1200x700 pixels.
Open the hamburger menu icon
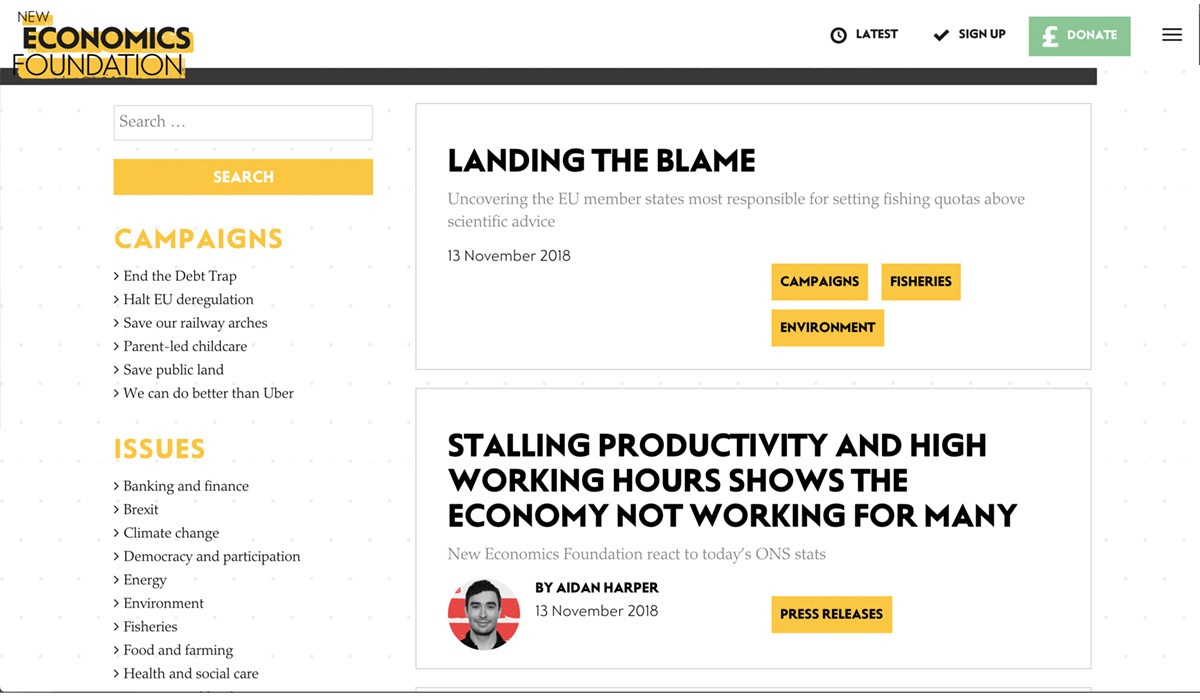[x=1172, y=35]
